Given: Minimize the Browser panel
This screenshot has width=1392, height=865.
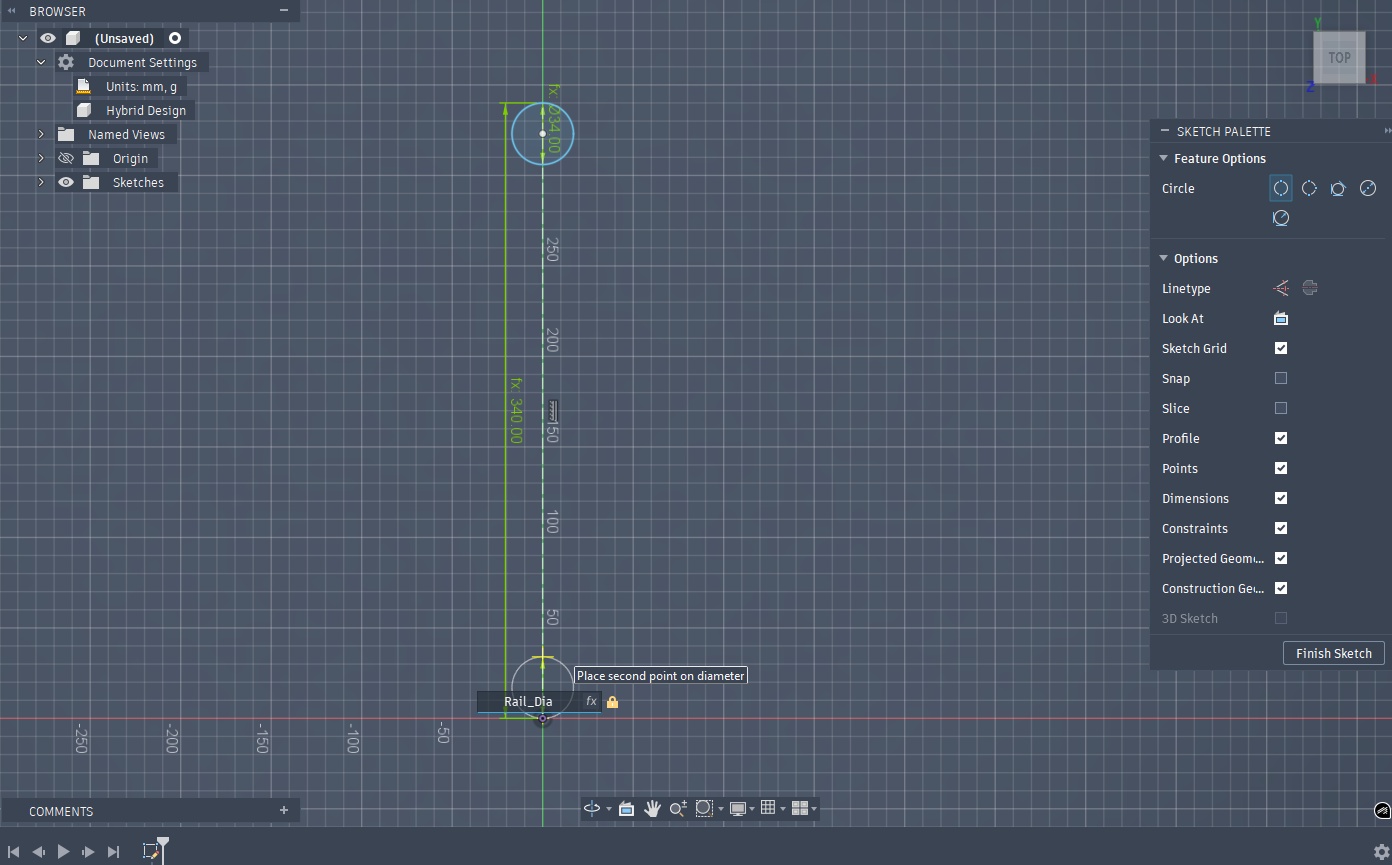Looking at the screenshot, I should 284,10.
